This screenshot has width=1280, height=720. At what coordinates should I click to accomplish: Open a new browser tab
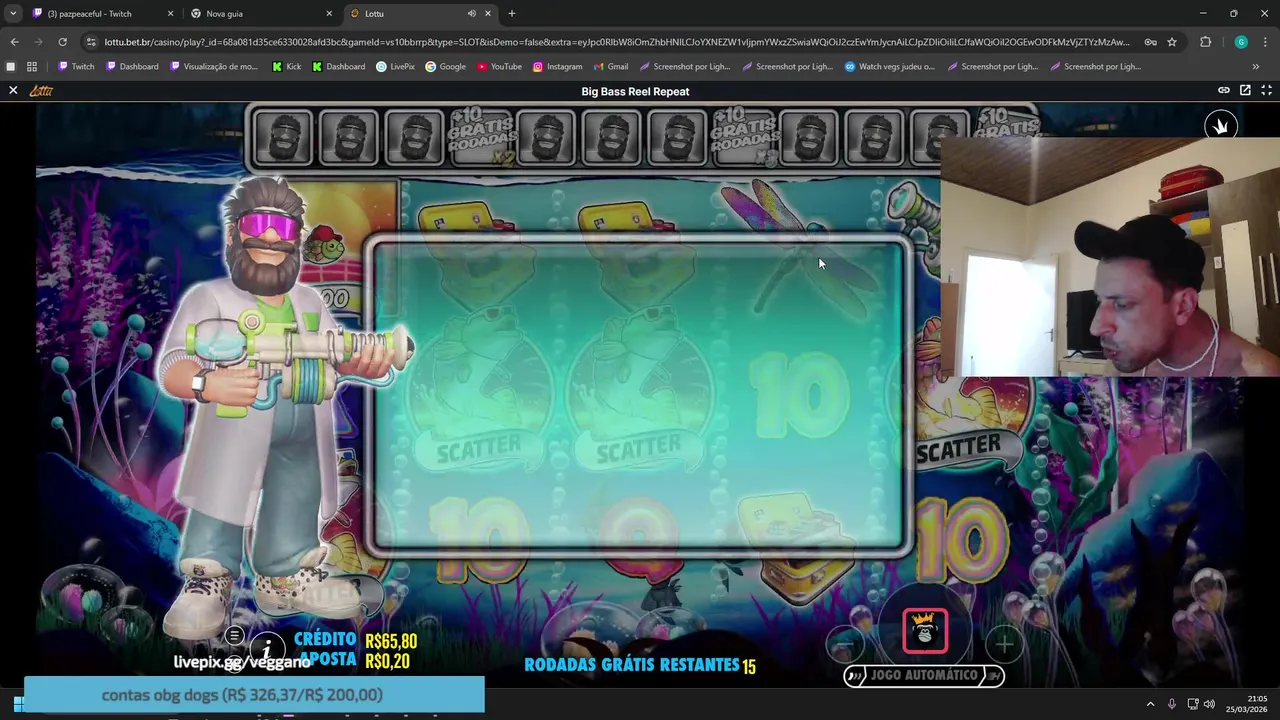[x=512, y=14]
